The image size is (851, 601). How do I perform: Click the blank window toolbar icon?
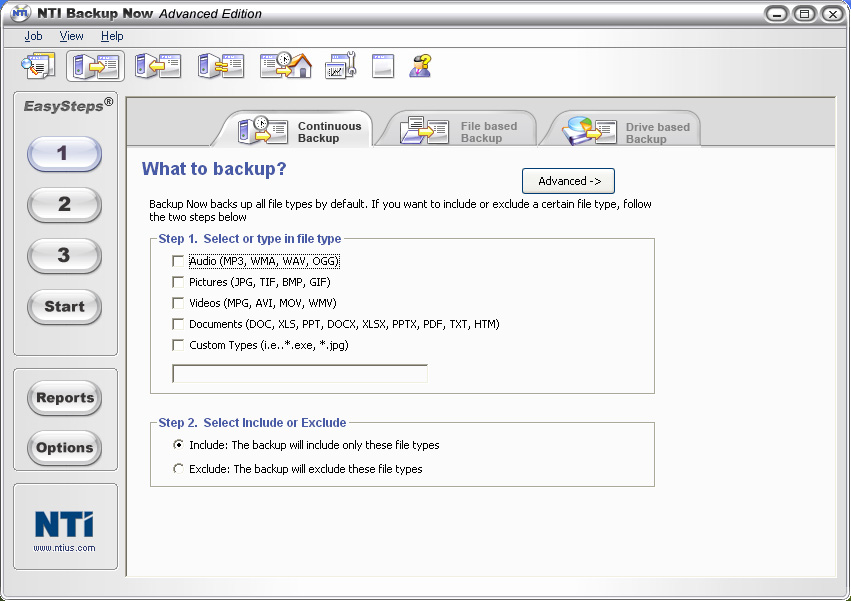[383, 66]
